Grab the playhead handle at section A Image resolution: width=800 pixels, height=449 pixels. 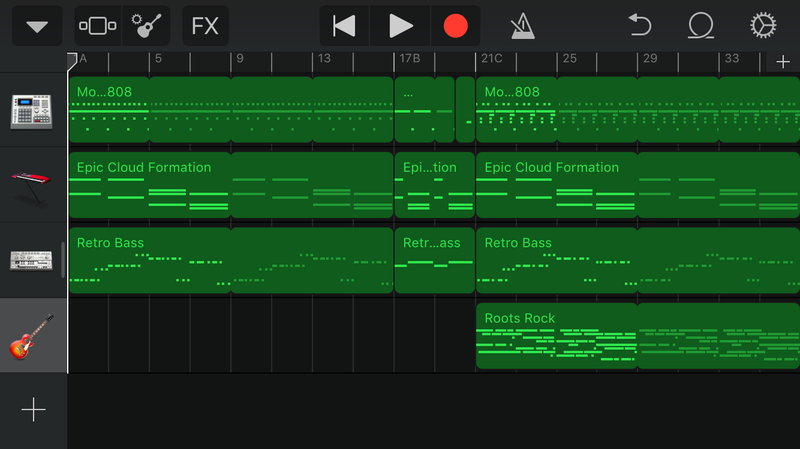point(72,61)
